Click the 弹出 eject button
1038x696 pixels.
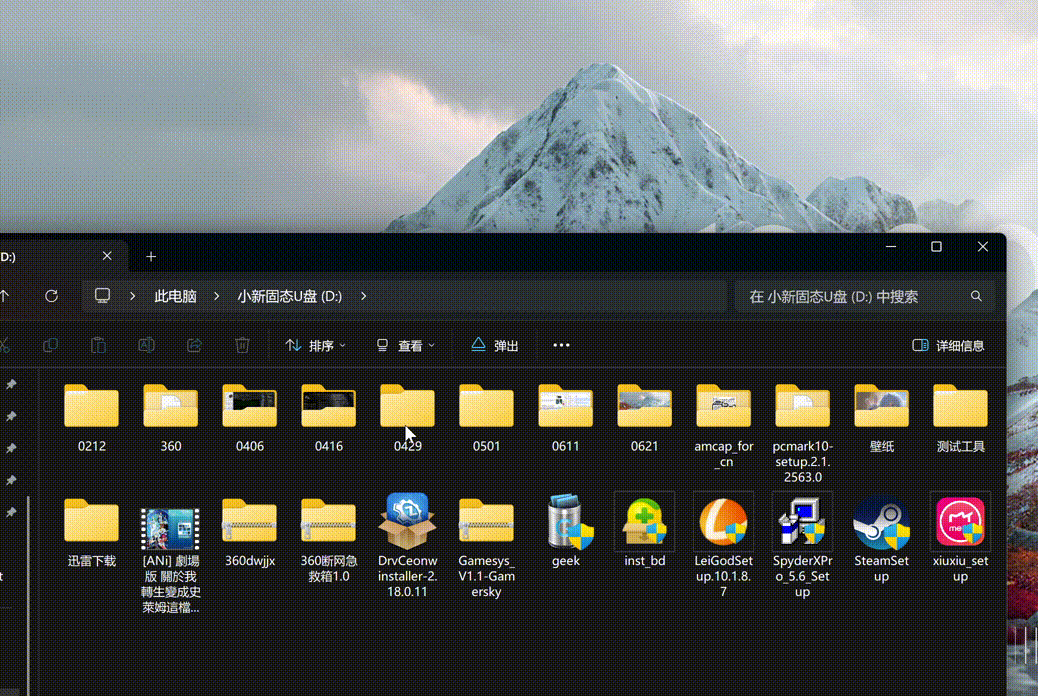coord(495,345)
